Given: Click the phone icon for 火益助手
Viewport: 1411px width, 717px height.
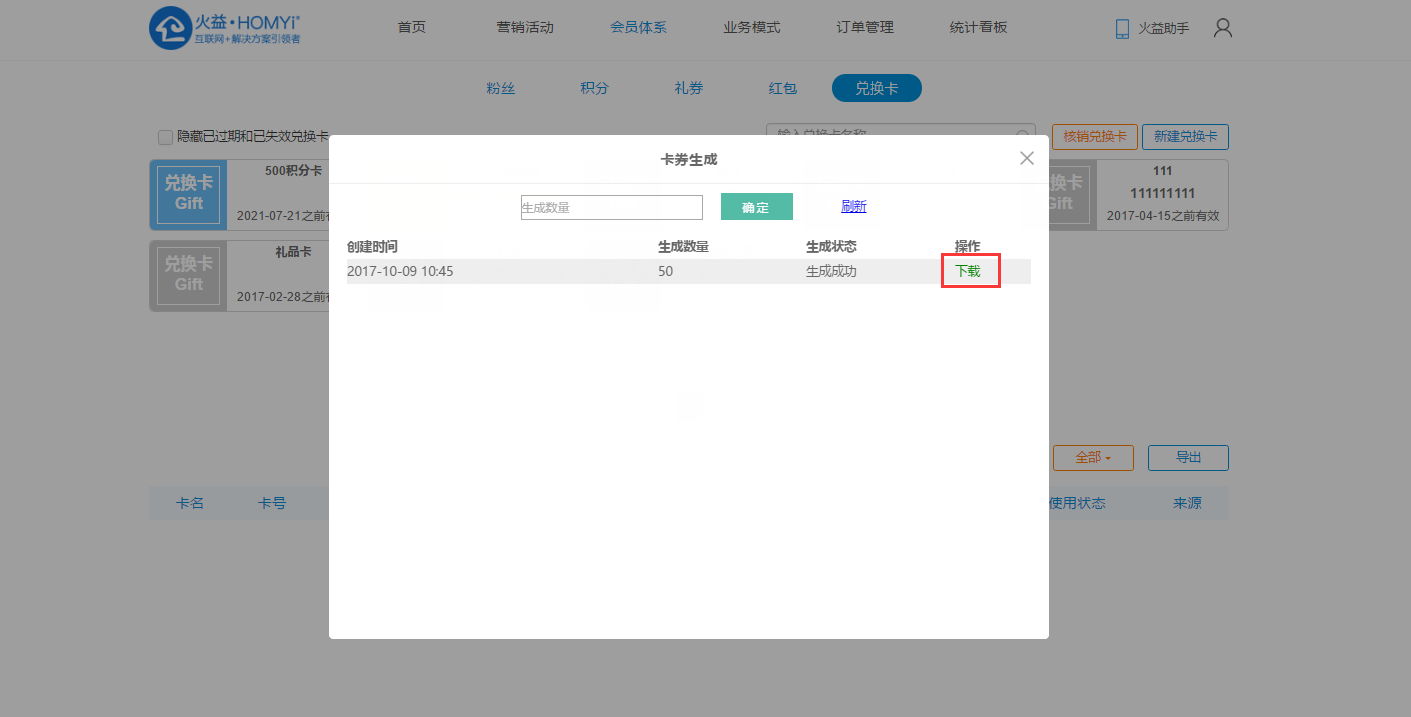Looking at the screenshot, I should pyautogui.click(x=1122, y=29).
